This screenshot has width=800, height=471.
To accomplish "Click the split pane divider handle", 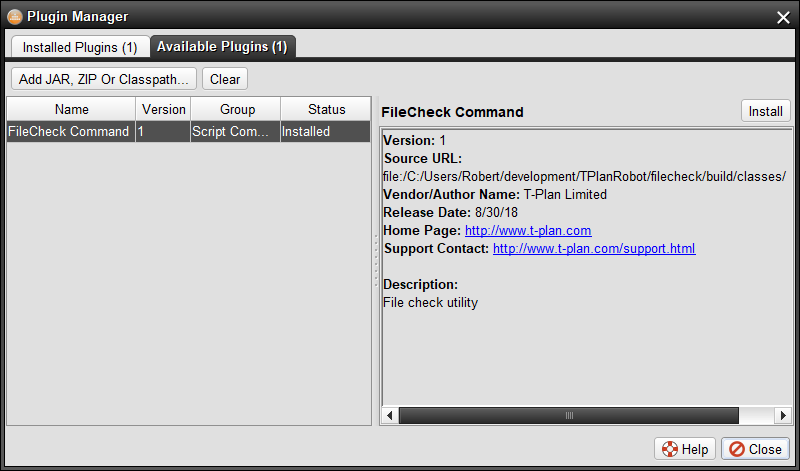I will (376, 262).
